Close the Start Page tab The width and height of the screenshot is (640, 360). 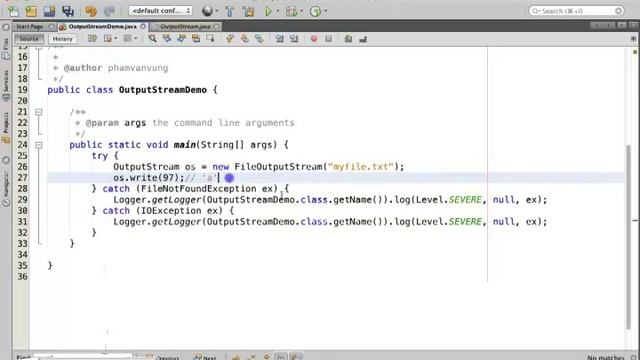(51, 27)
